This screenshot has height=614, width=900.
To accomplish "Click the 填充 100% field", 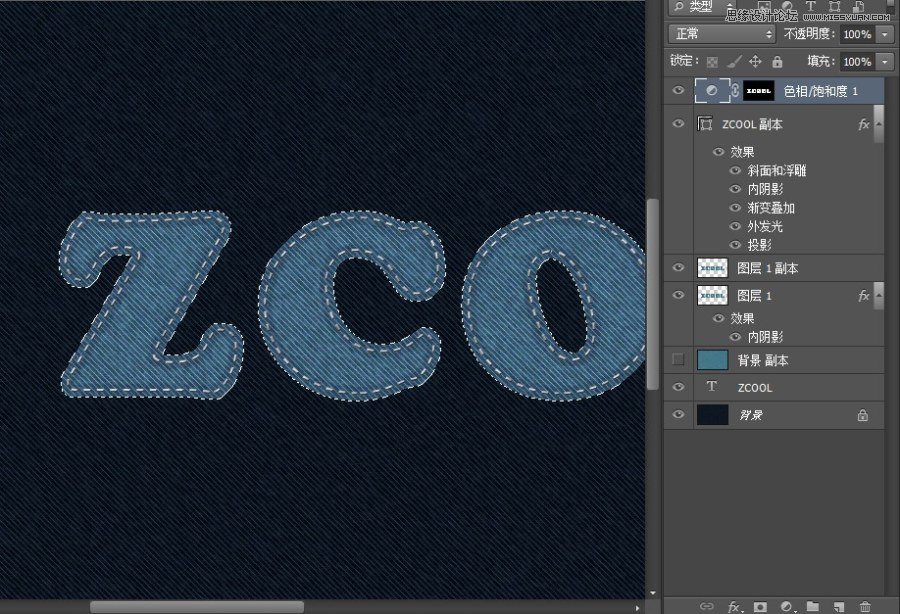I will tap(858, 61).
